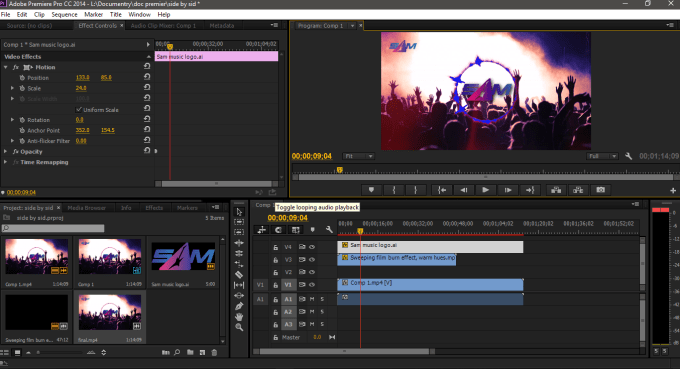The width and height of the screenshot is (680, 369).
Task: Expand the Opacity effect
Action: pos(6,151)
